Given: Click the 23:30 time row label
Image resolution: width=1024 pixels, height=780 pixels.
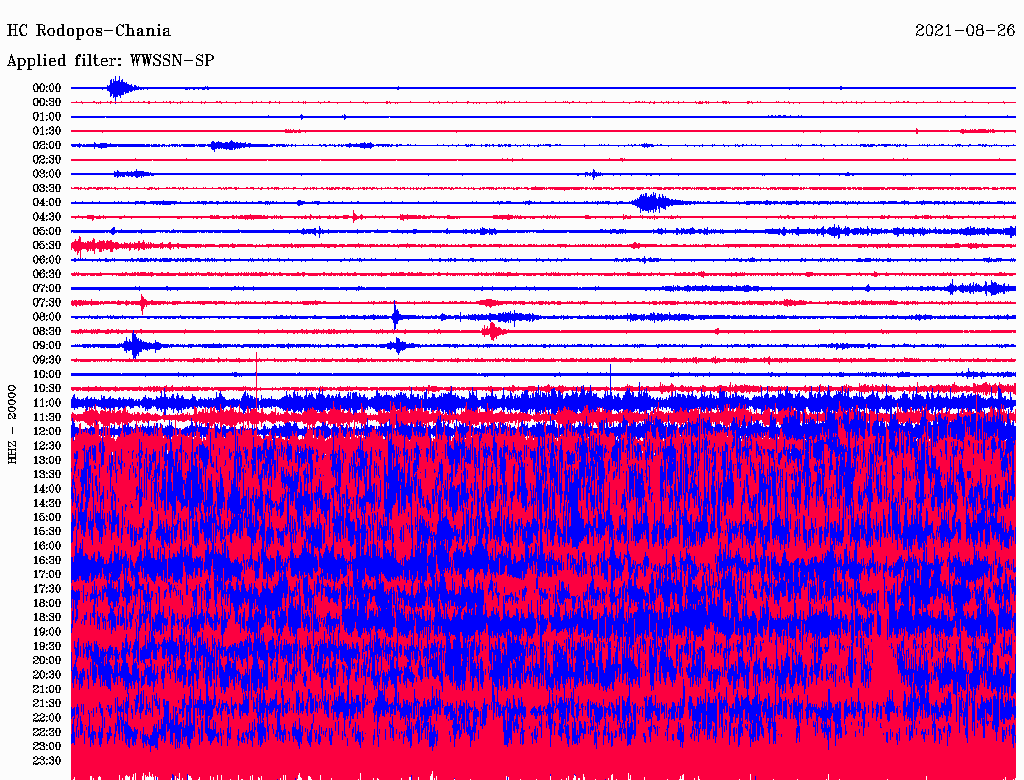Looking at the screenshot, I should coord(47,761).
